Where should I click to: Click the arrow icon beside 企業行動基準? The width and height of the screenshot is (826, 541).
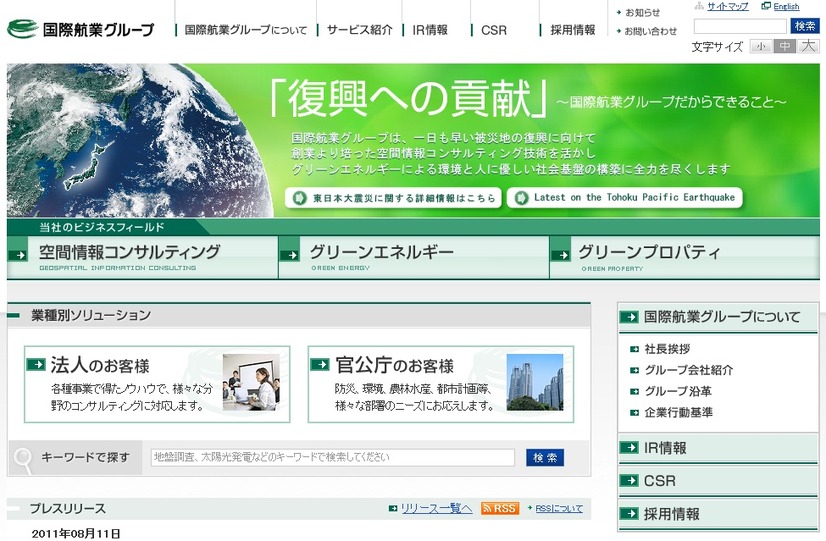click(x=635, y=412)
